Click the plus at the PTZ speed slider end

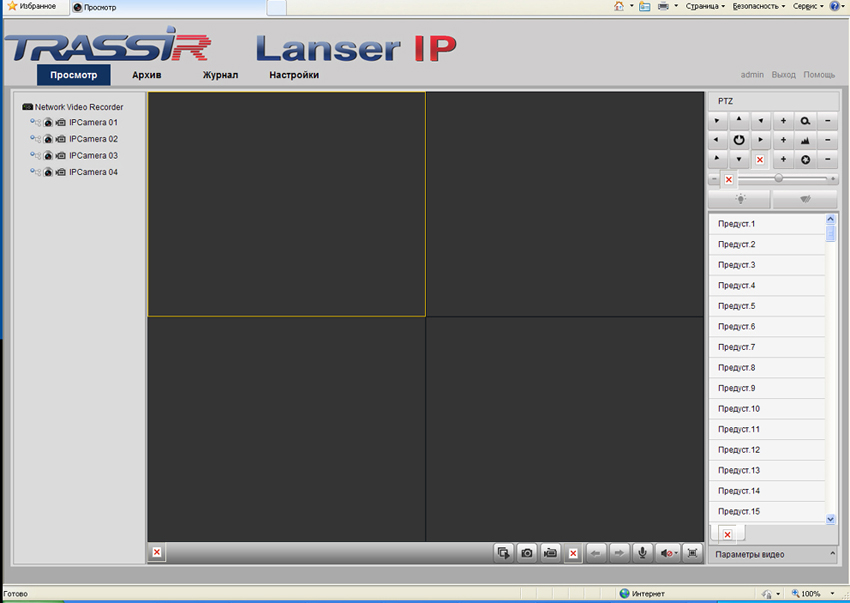[833, 178]
